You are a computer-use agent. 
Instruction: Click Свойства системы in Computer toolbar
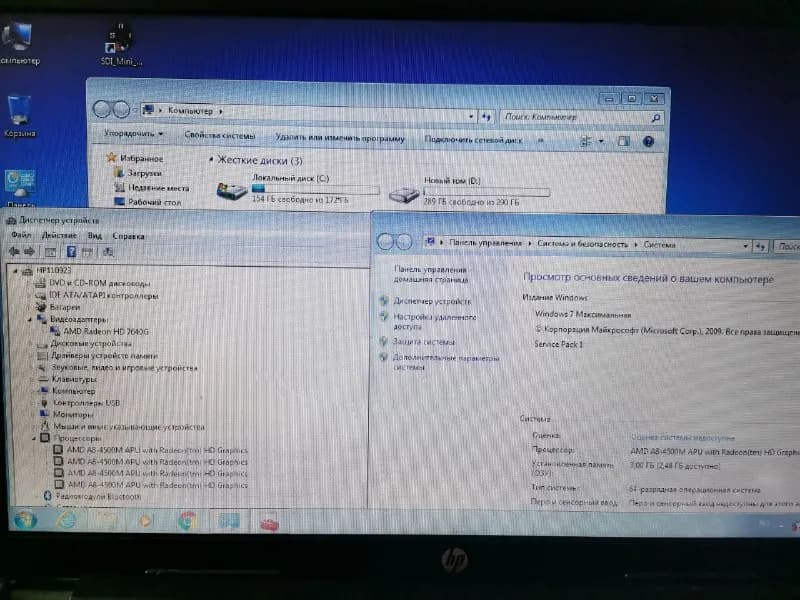pos(219,136)
